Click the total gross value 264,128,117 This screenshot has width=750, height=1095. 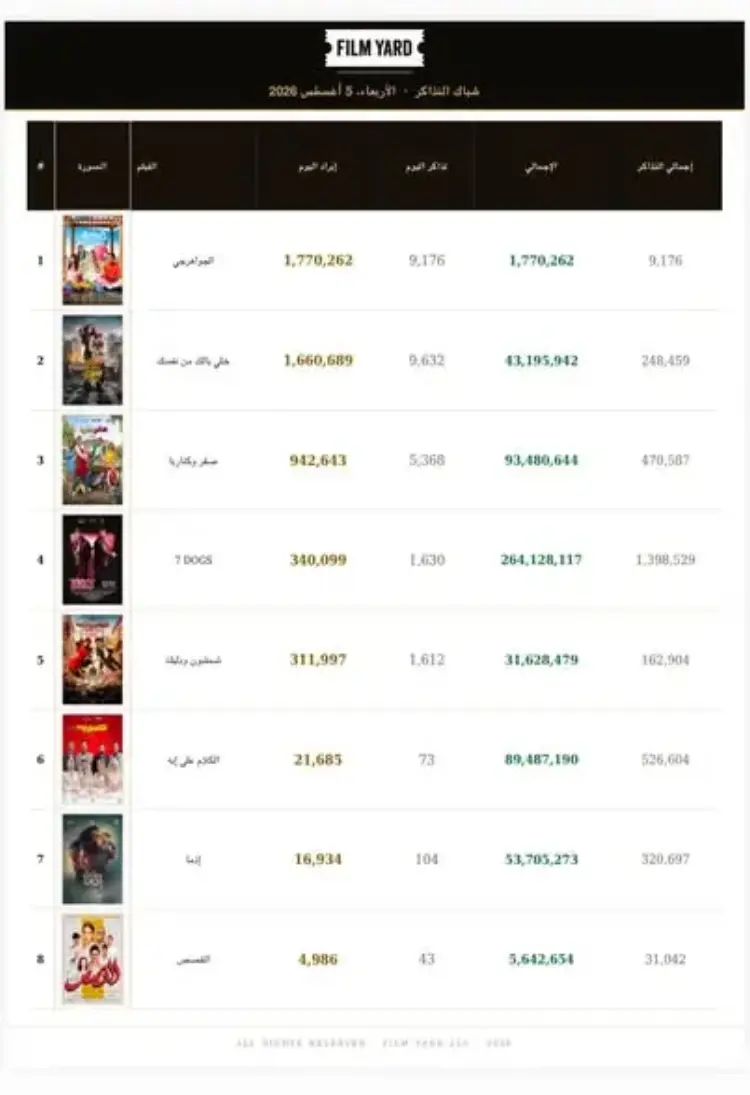[541, 559]
